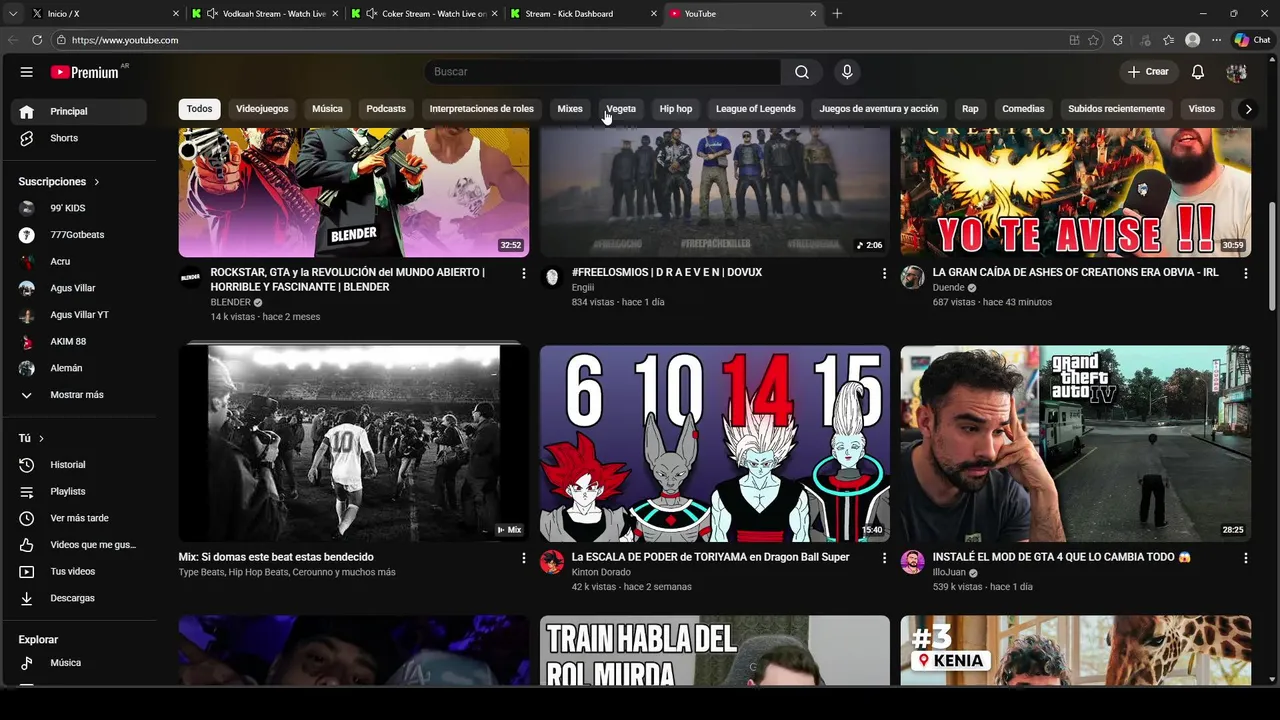
Task: Open AKIM 88 subscription channel
Action: click(78, 341)
